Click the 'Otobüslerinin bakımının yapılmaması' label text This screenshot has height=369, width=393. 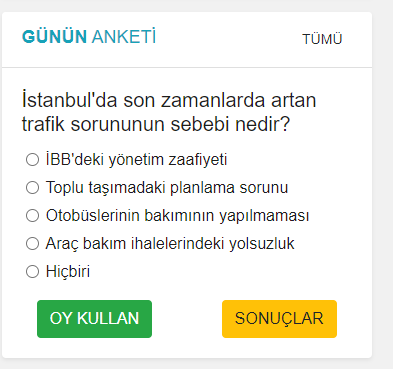pyautogui.click(x=177, y=215)
